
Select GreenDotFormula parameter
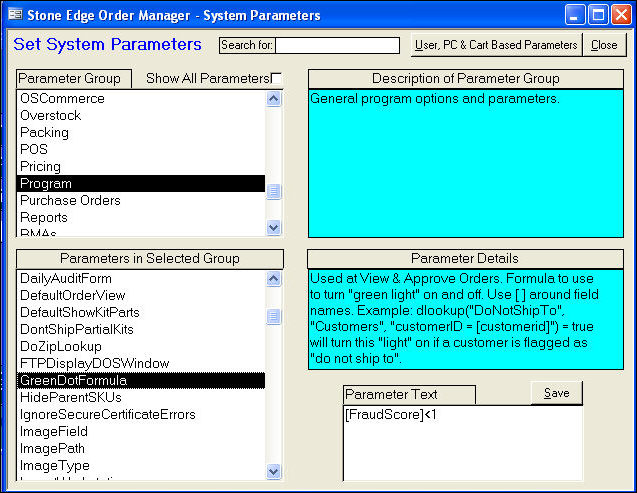[x=141, y=381]
